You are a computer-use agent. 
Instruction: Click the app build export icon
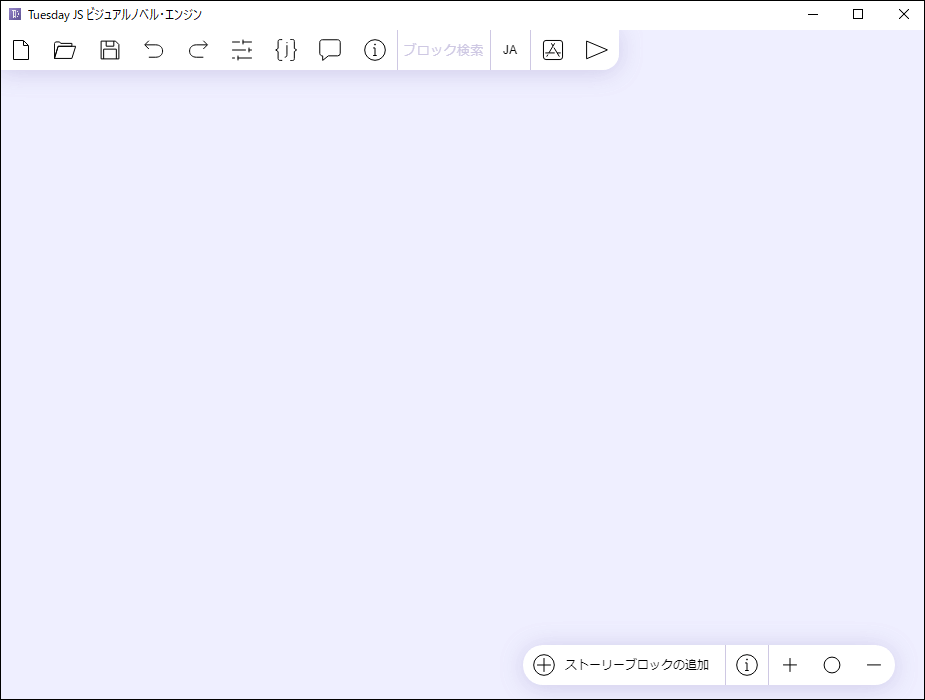[x=553, y=50]
